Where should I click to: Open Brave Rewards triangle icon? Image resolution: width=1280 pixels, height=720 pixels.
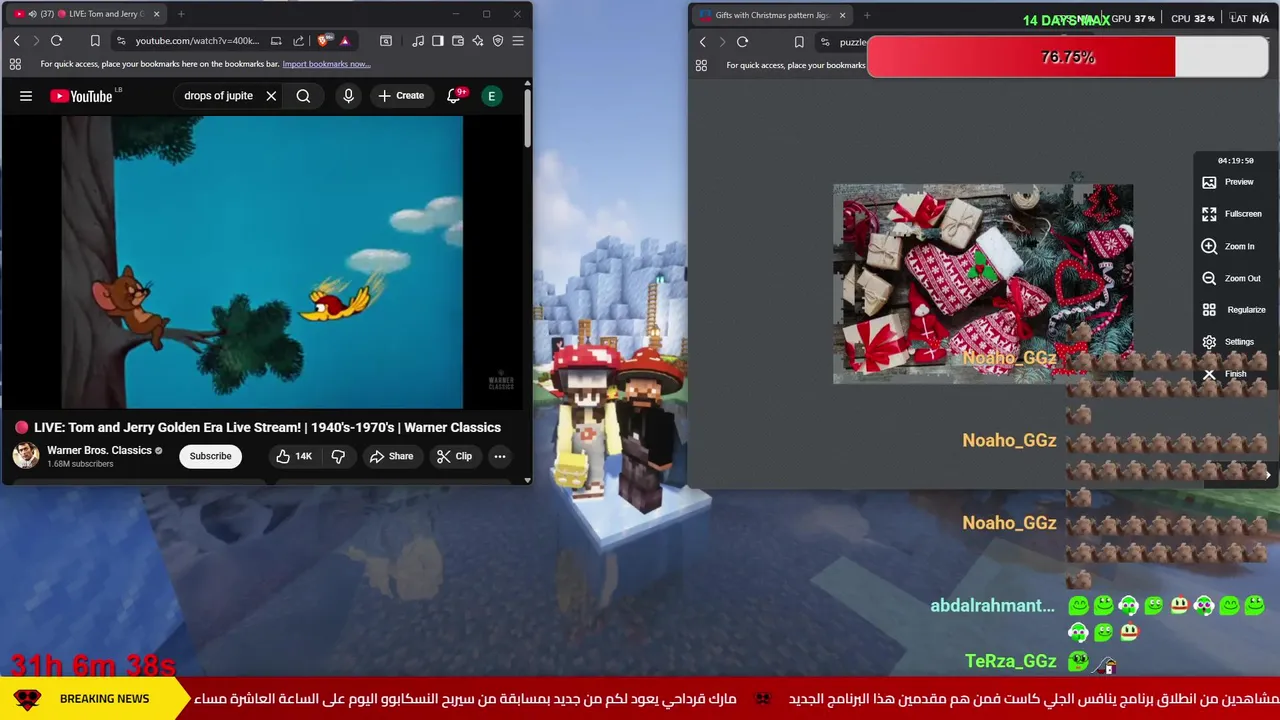[344, 41]
